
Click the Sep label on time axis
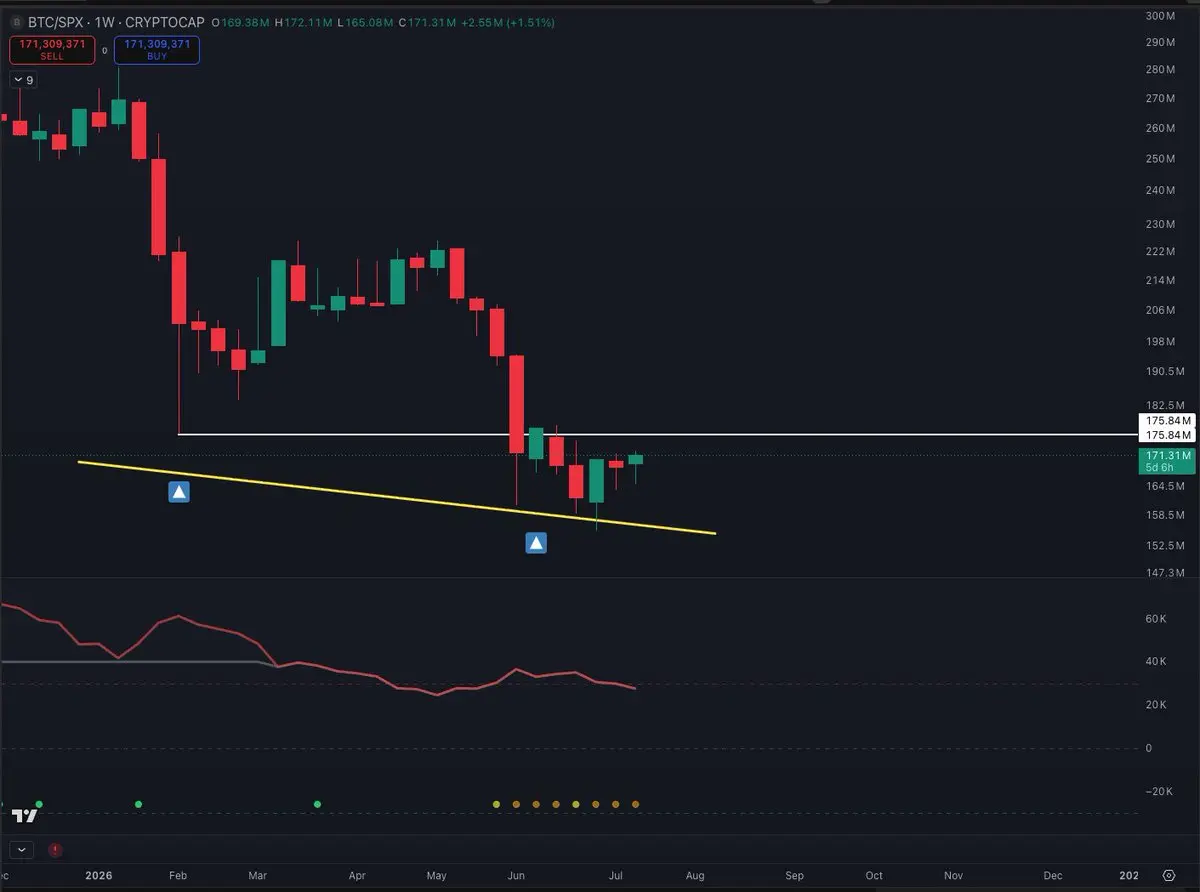794,875
